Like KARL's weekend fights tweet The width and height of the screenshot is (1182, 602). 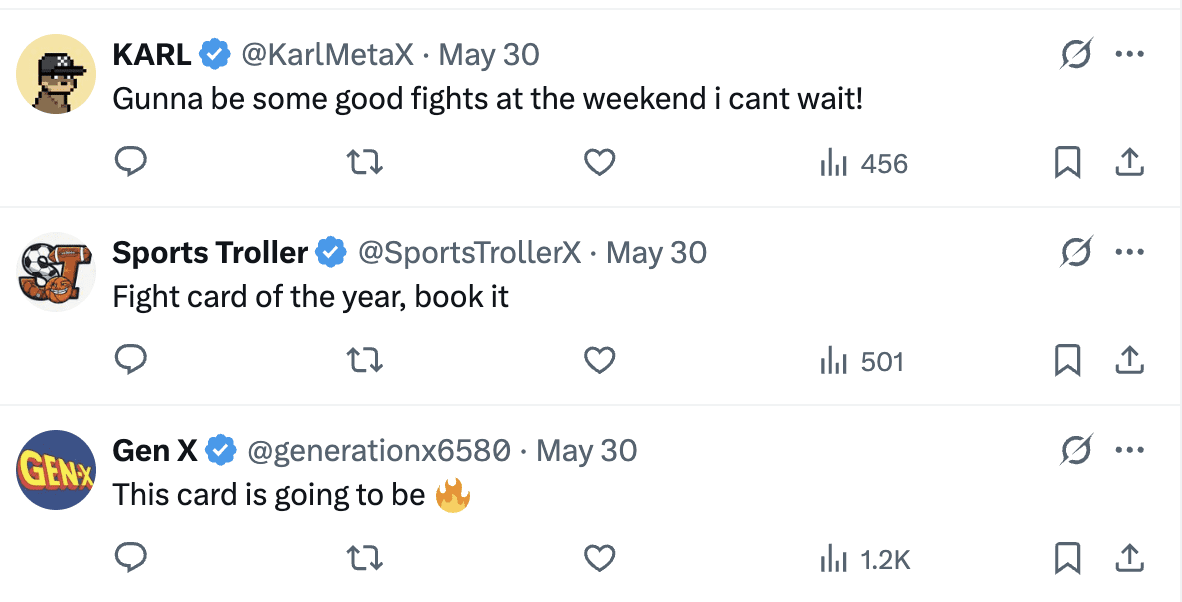click(599, 162)
